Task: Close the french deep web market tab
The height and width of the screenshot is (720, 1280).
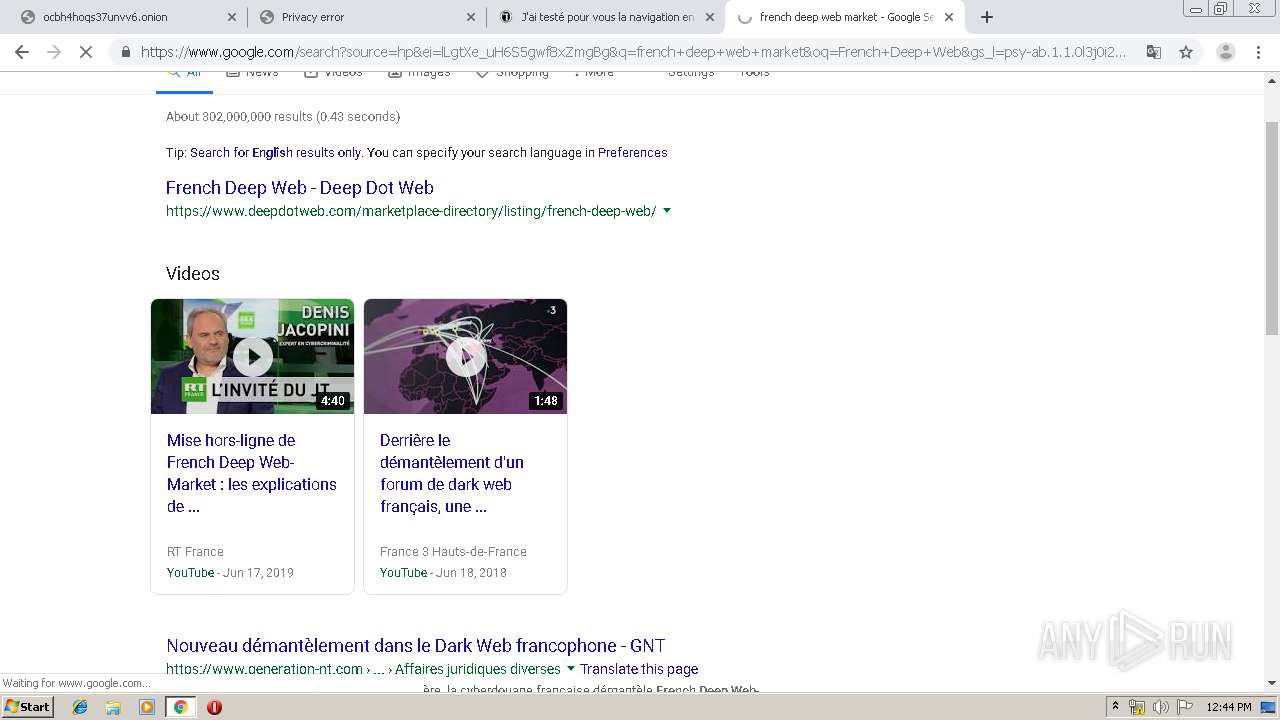Action: 949,17
